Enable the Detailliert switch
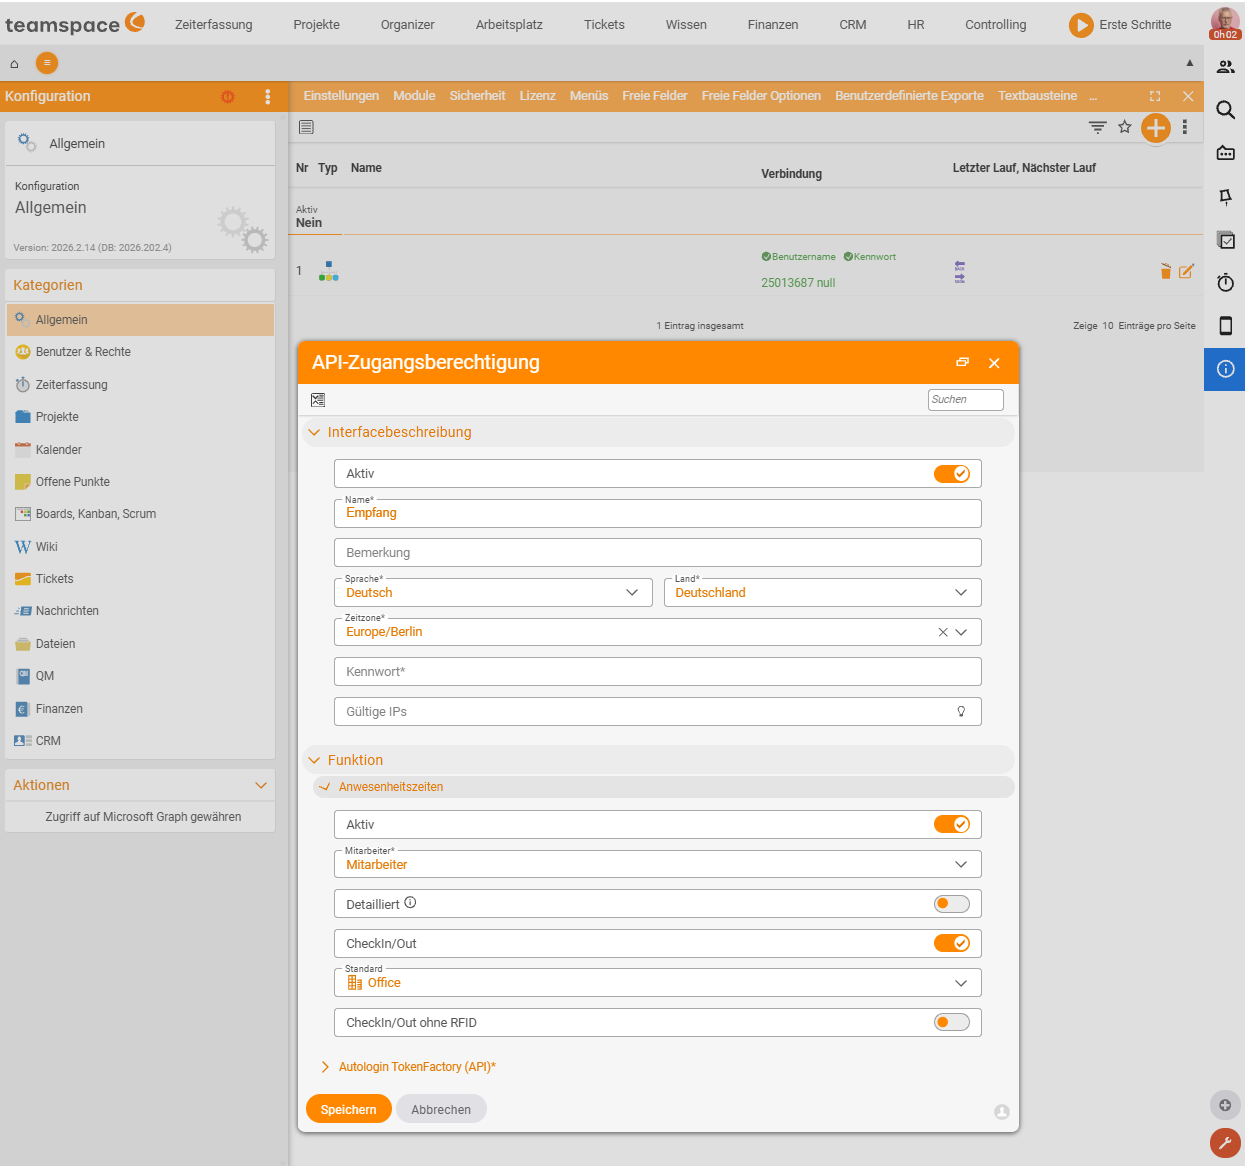 [952, 904]
